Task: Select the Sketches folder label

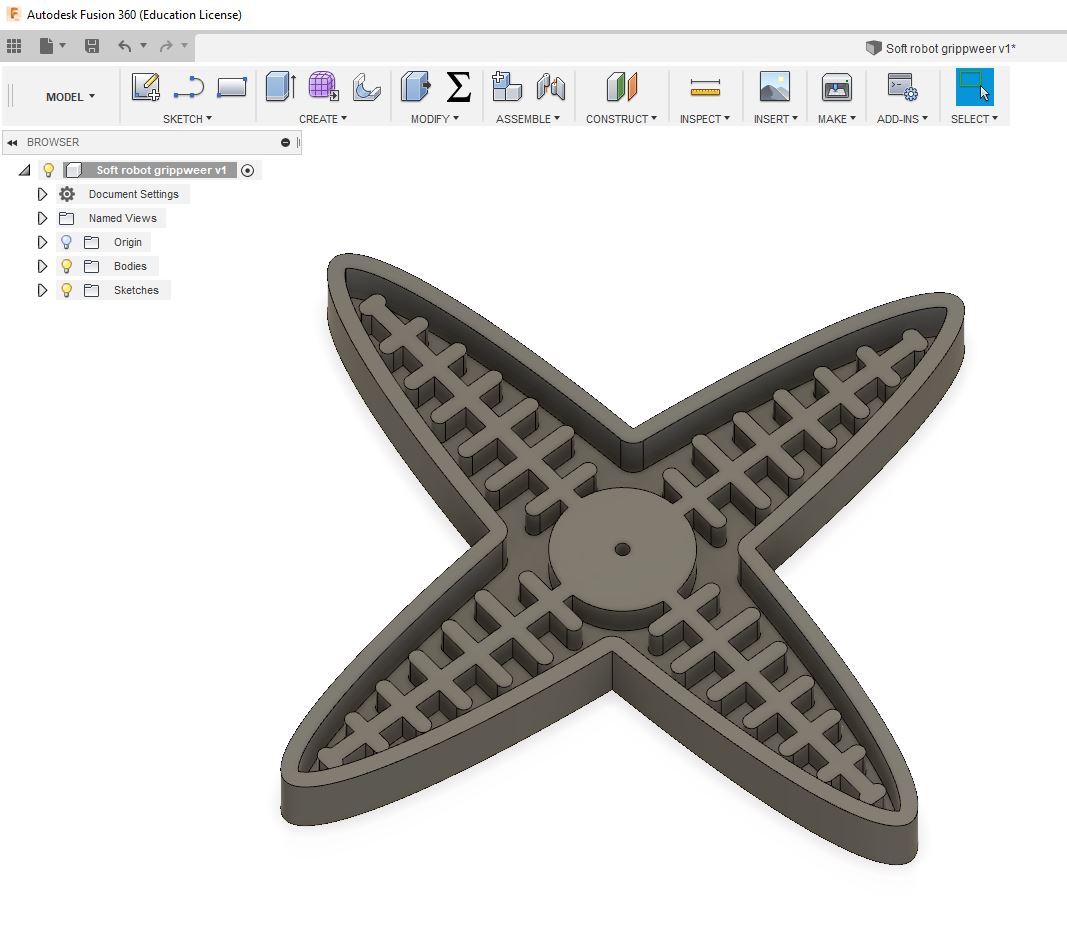Action: click(x=136, y=290)
